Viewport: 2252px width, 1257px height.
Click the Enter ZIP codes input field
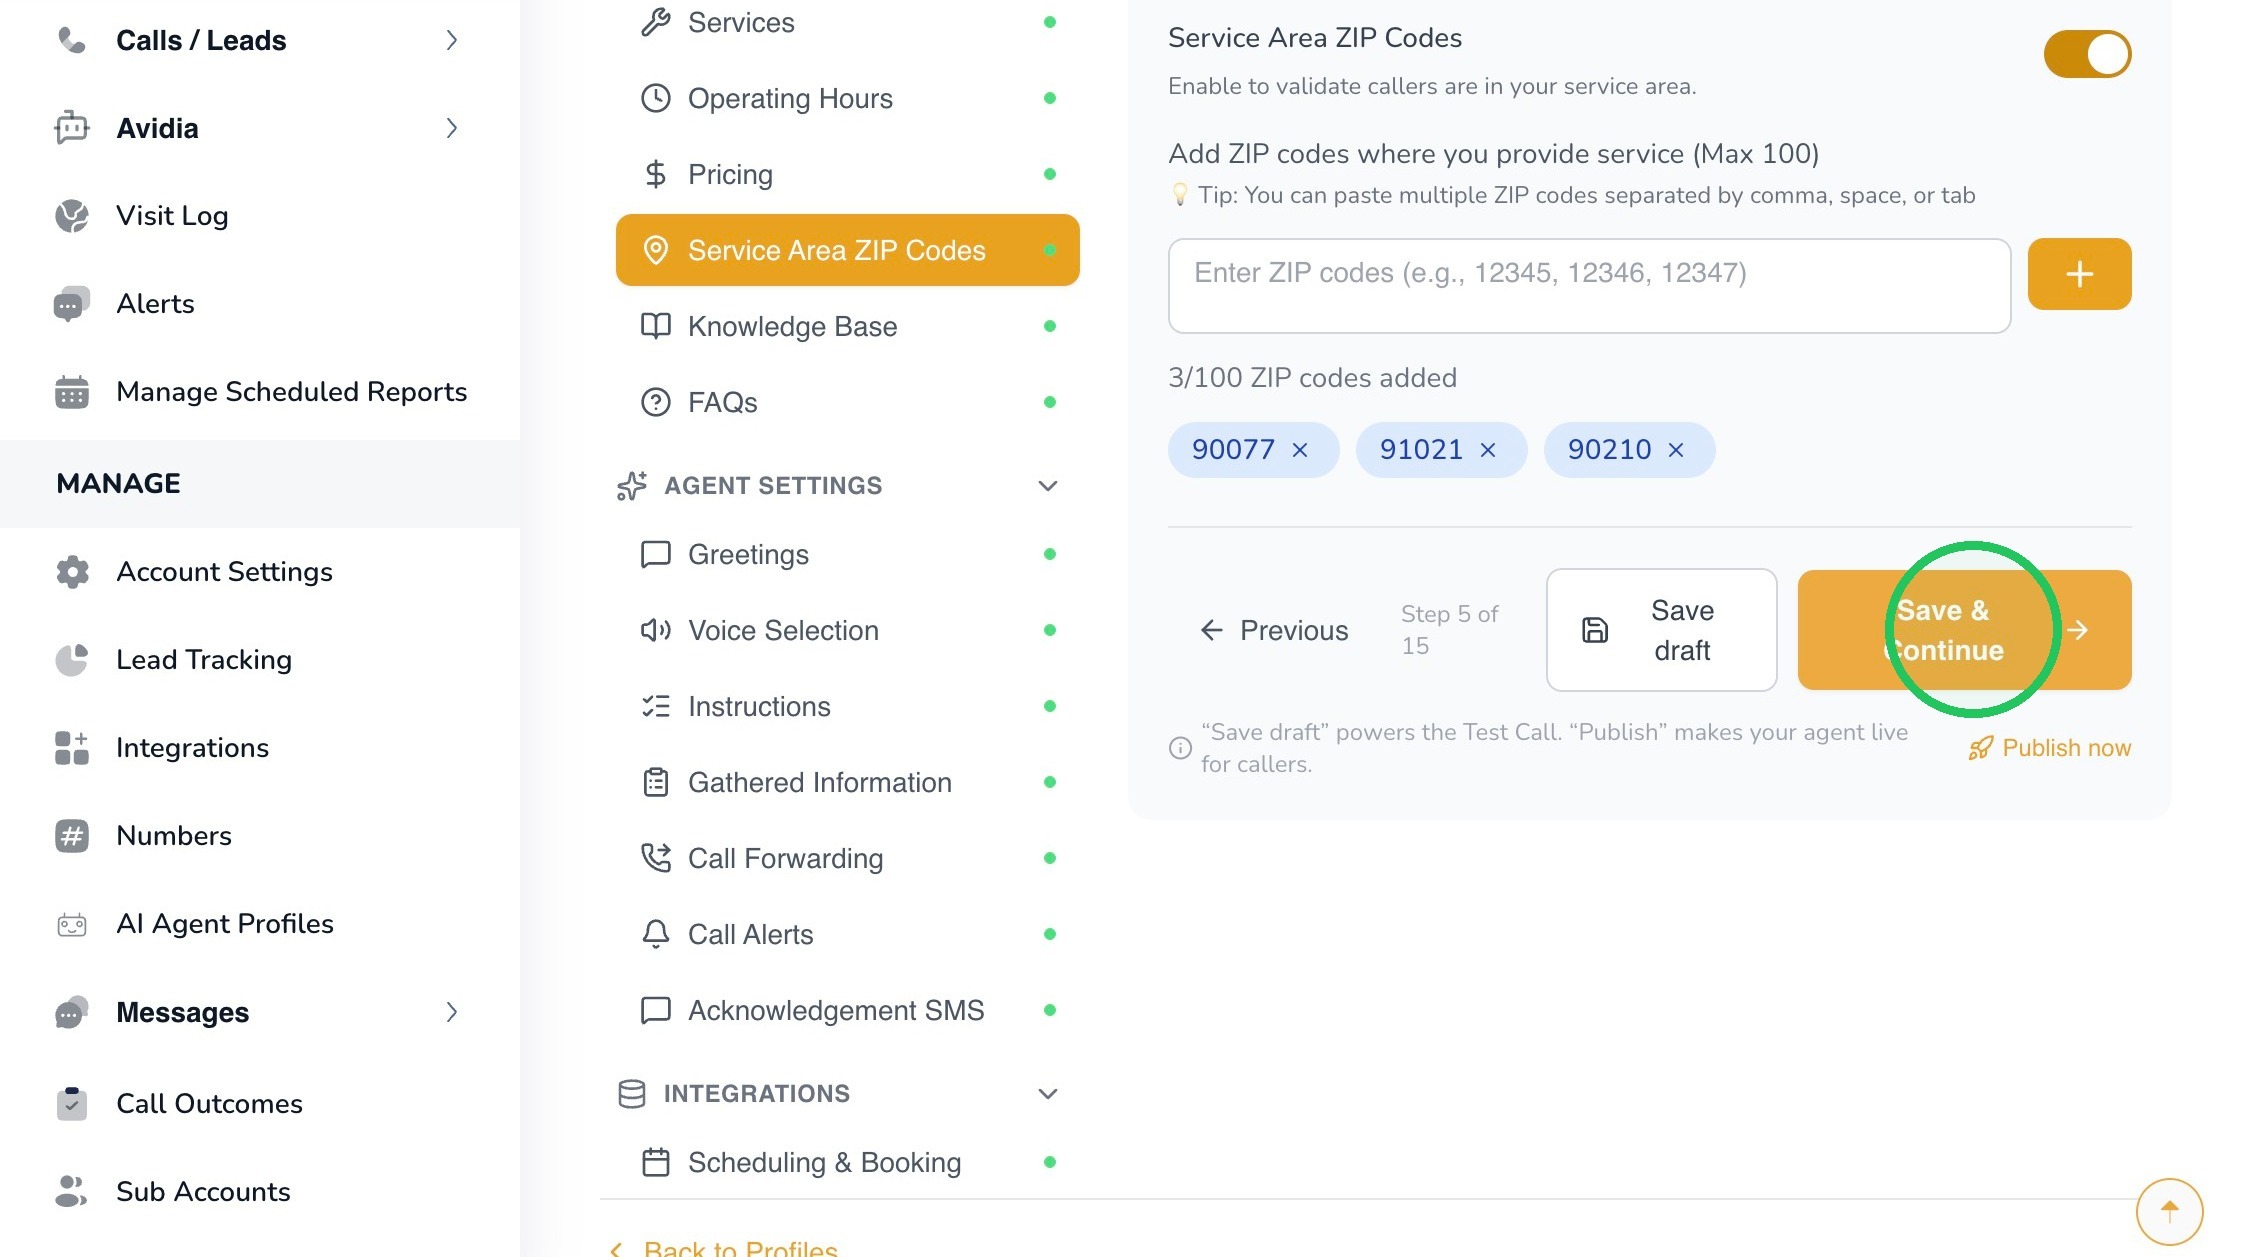pyautogui.click(x=1589, y=286)
